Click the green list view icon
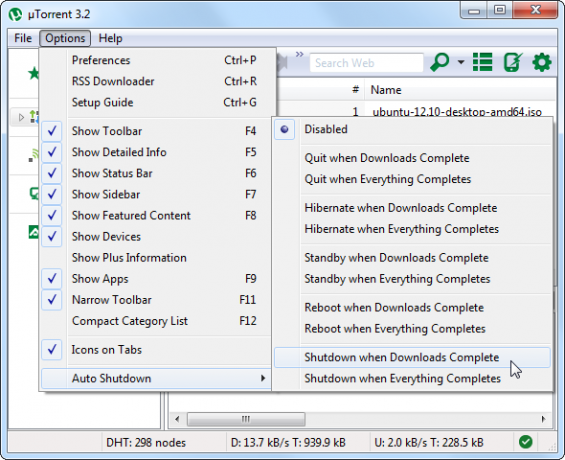565x460 pixels. (x=482, y=62)
